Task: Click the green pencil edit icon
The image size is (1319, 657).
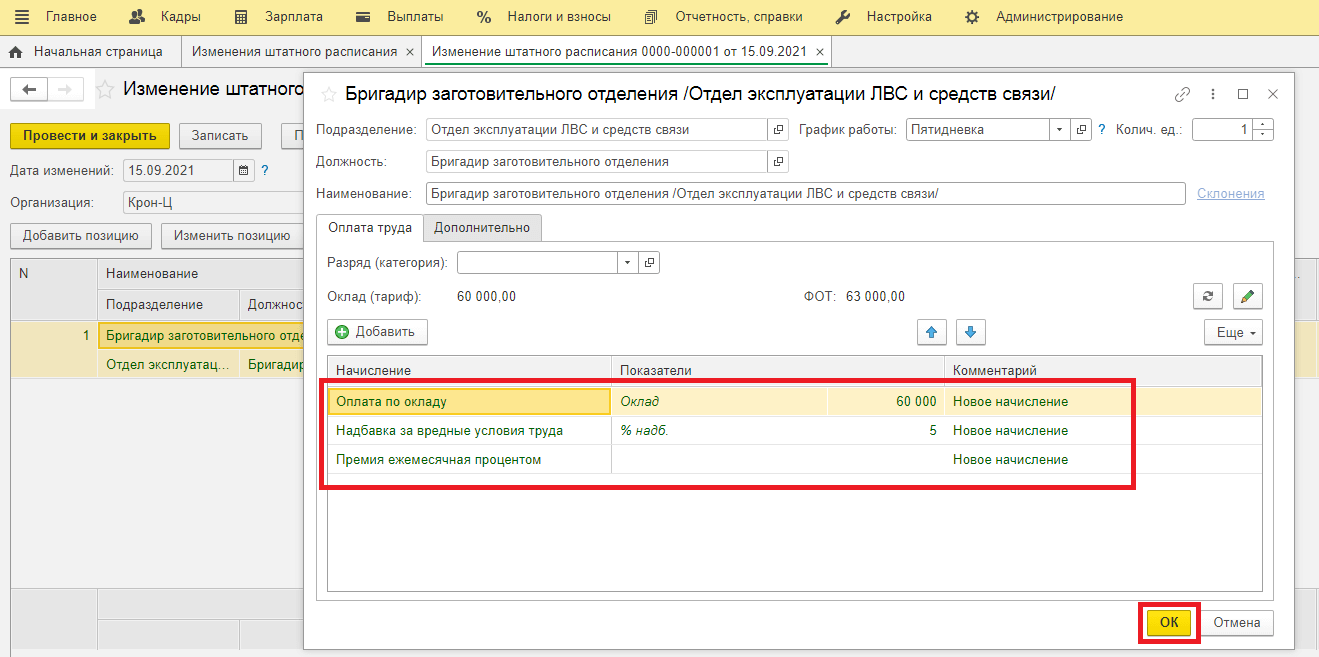Action: tap(1248, 297)
